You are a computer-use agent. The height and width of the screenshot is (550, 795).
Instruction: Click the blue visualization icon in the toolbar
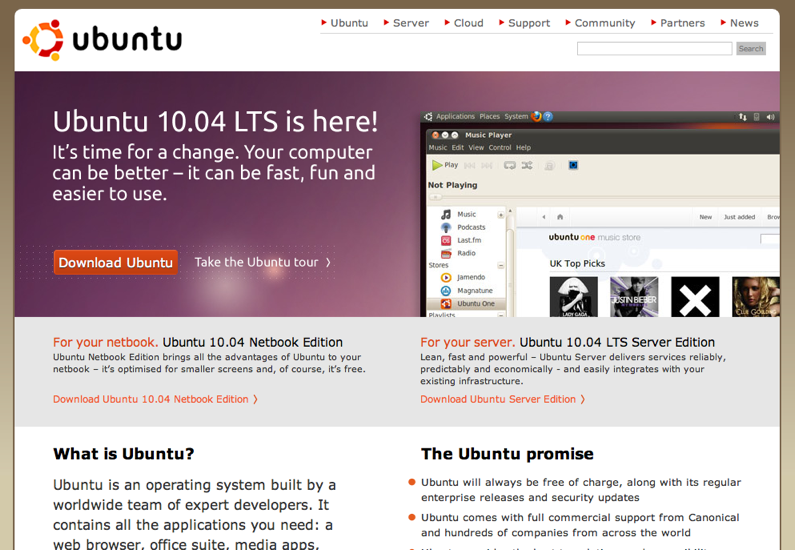pos(573,165)
